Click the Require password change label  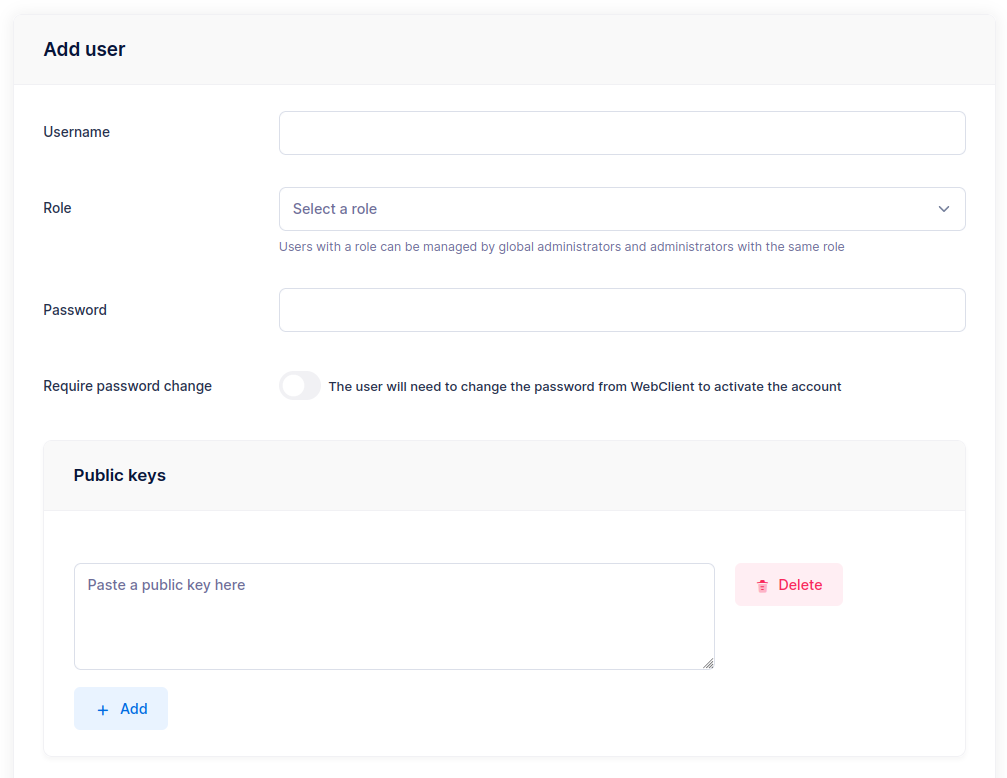click(x=127, y=386)
